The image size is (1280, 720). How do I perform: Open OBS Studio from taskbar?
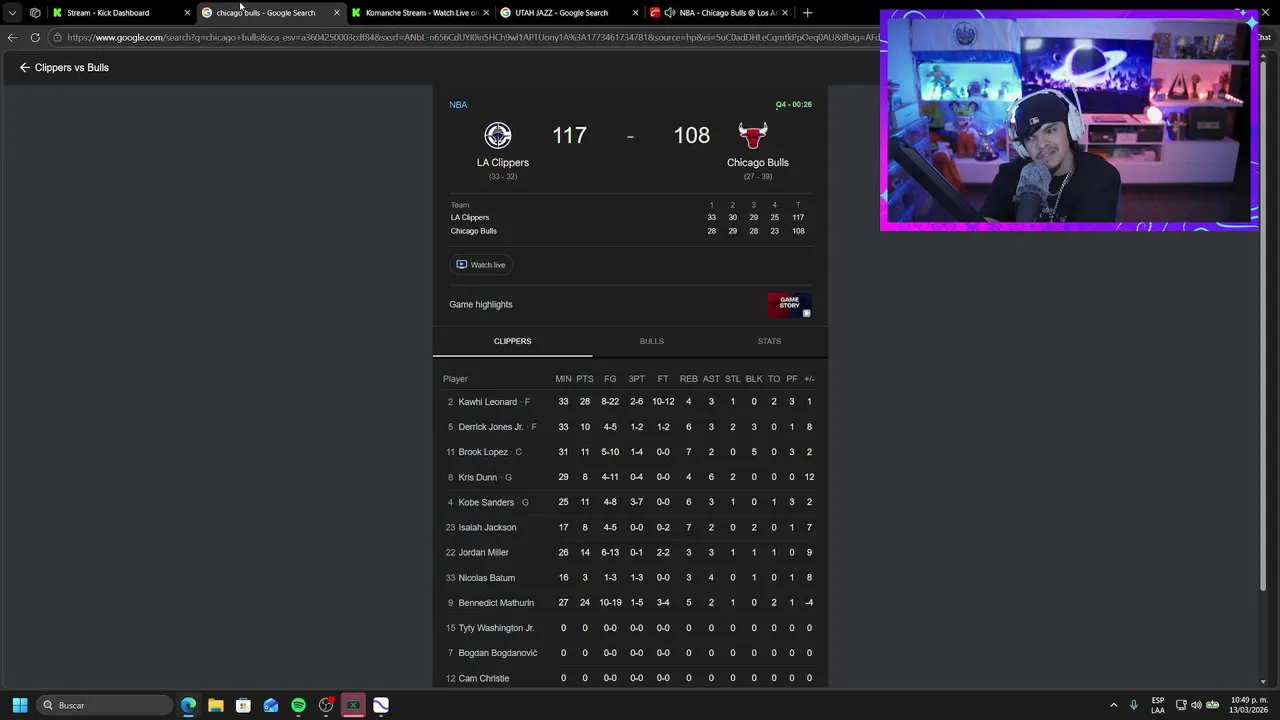[326, 705]
